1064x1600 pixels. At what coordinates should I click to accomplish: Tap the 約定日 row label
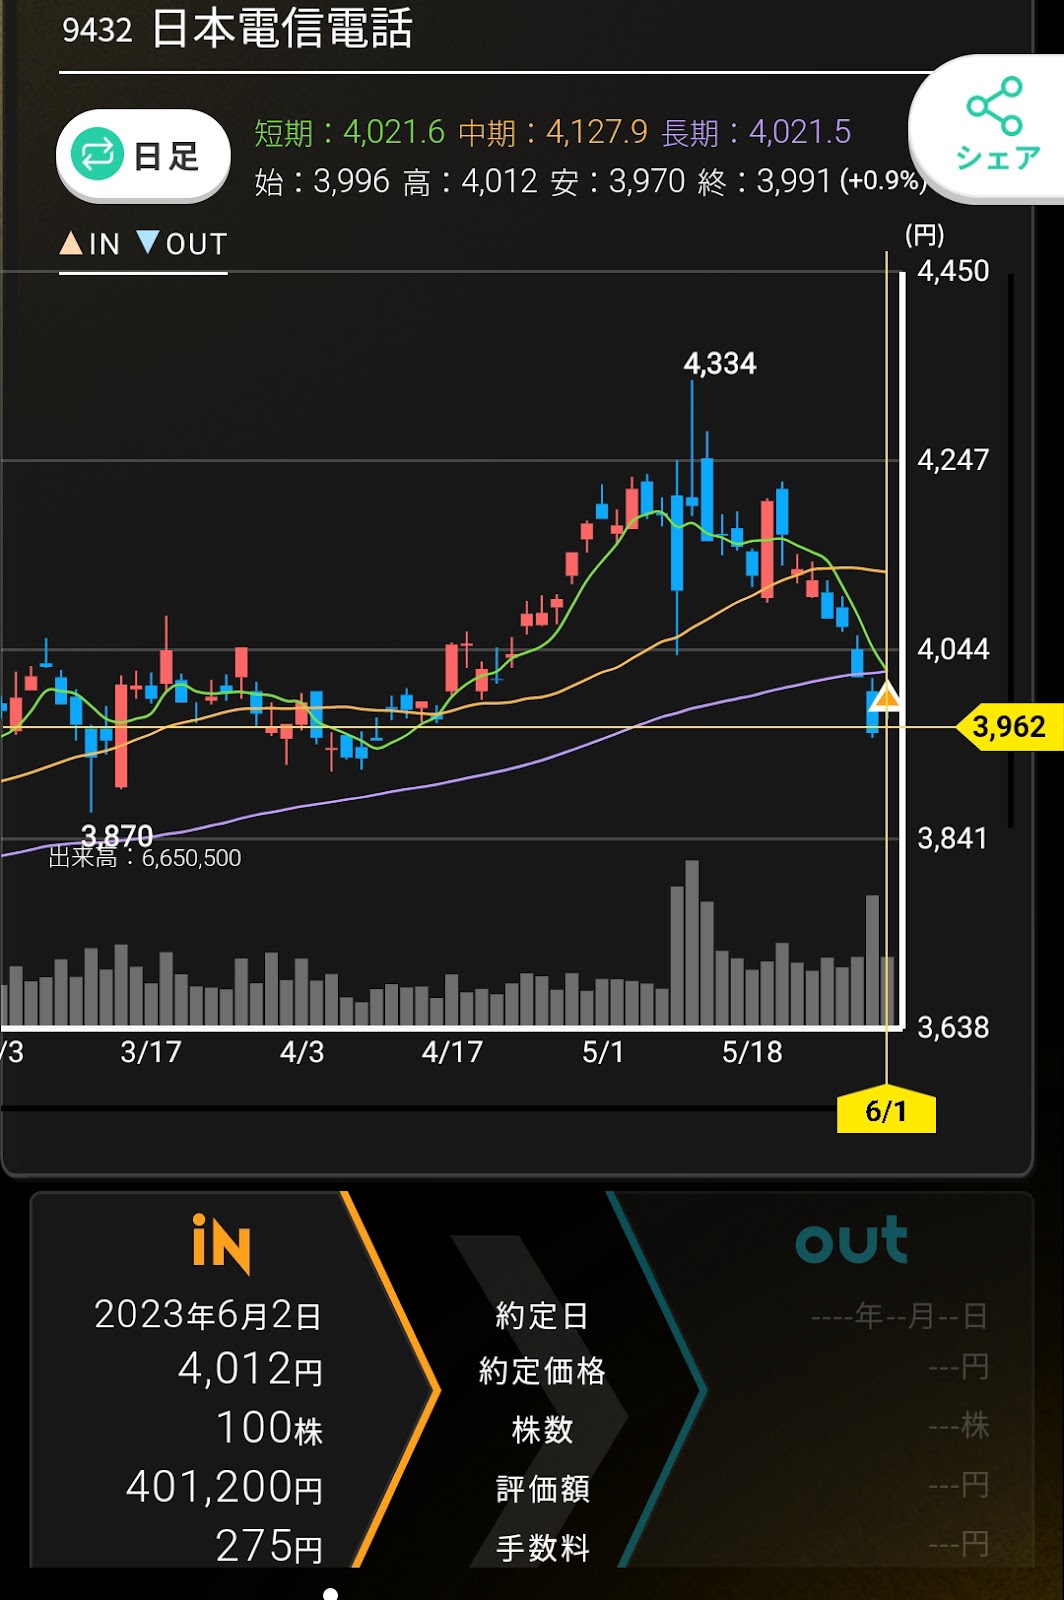tap(542, 1315)
